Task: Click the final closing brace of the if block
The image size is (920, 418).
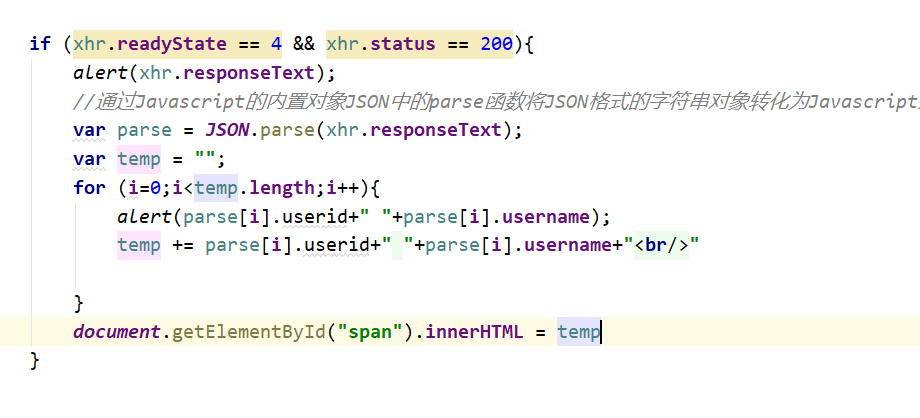Action: pos(35,360)
